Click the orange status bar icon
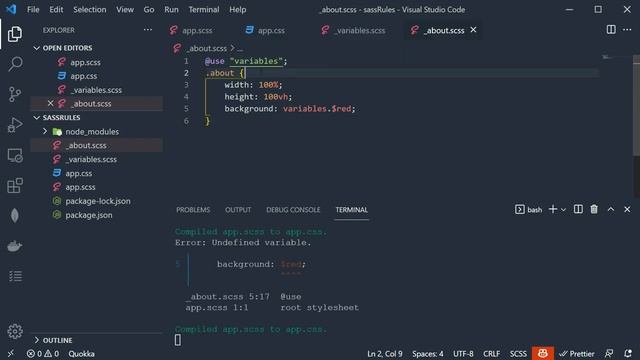The height and width of the screenshot is (360, 640). pyautogui.click(x=542, y=353)
